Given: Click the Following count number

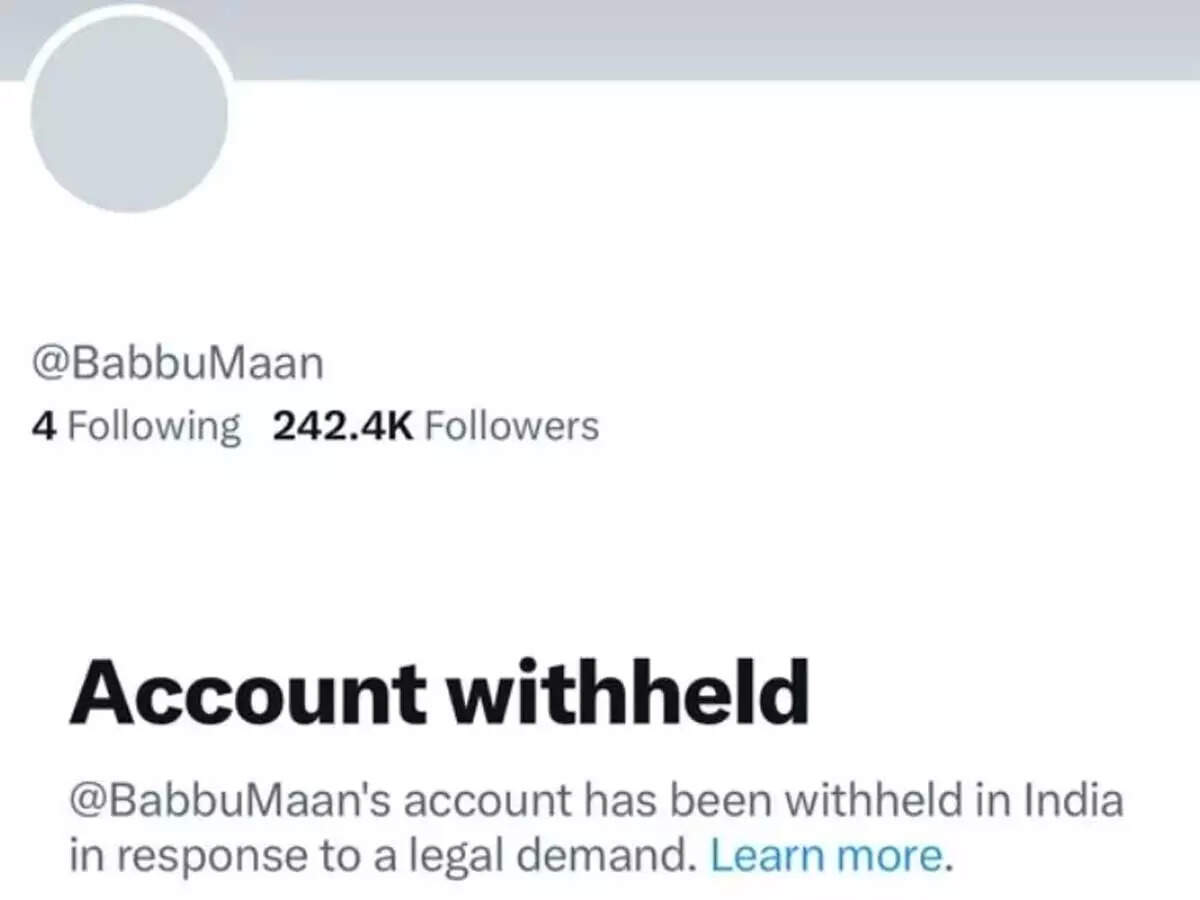Looking at the screenshot, I should coord(41,424).
